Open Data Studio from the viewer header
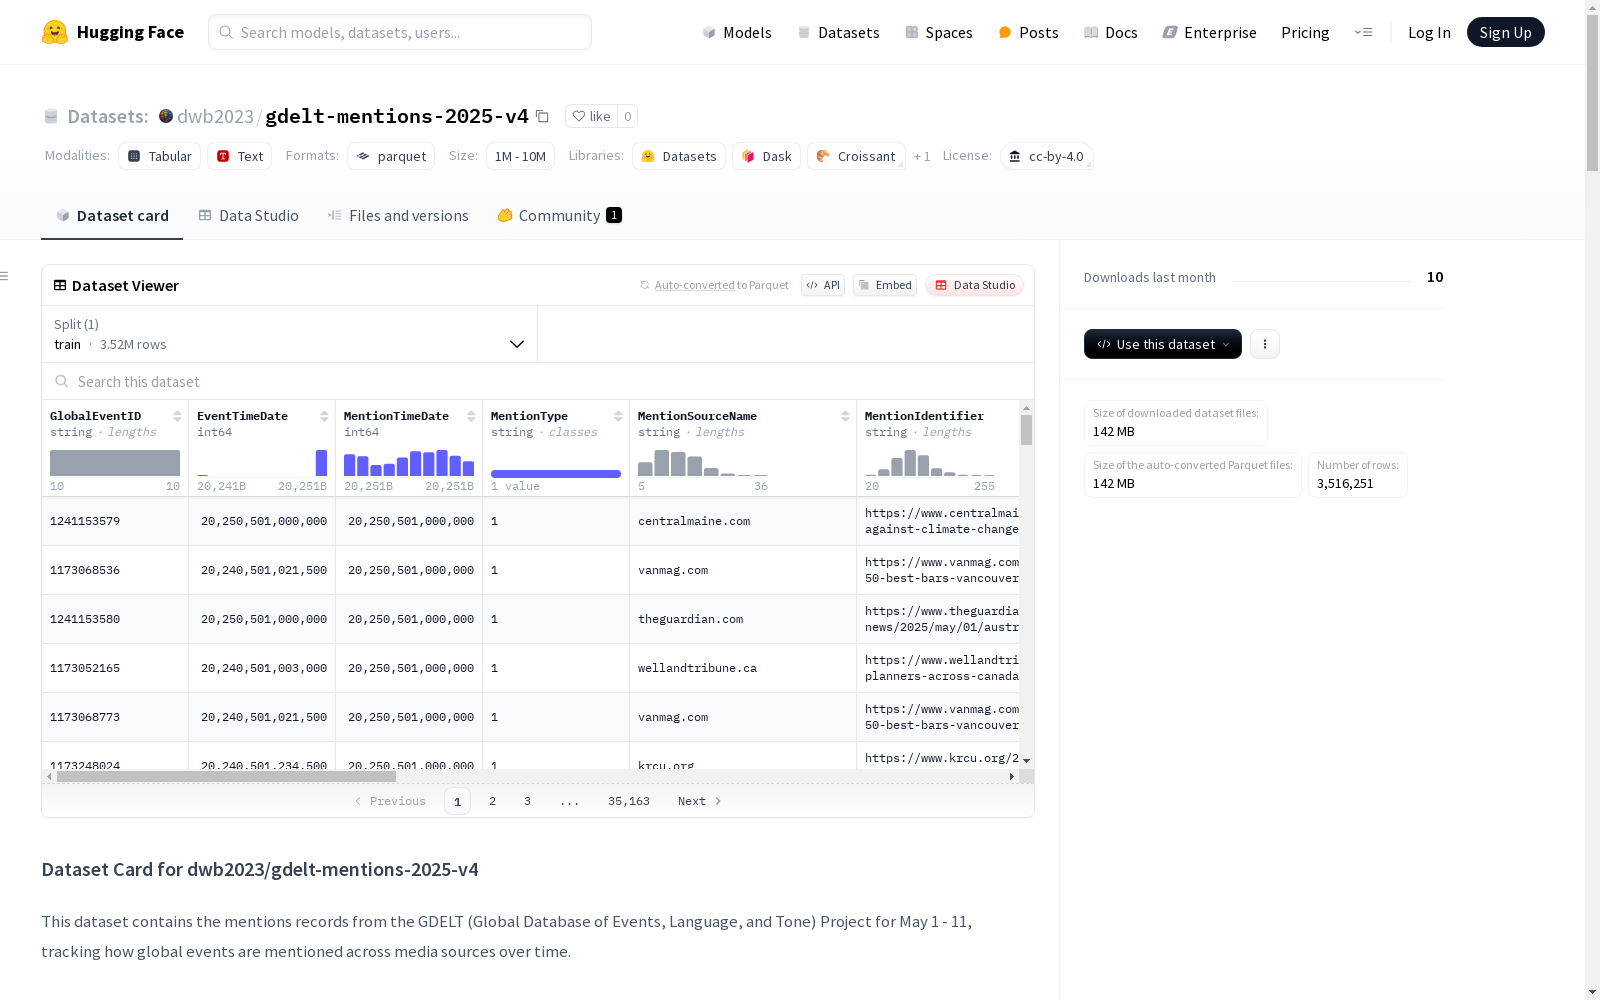 (x=974, y=285)
